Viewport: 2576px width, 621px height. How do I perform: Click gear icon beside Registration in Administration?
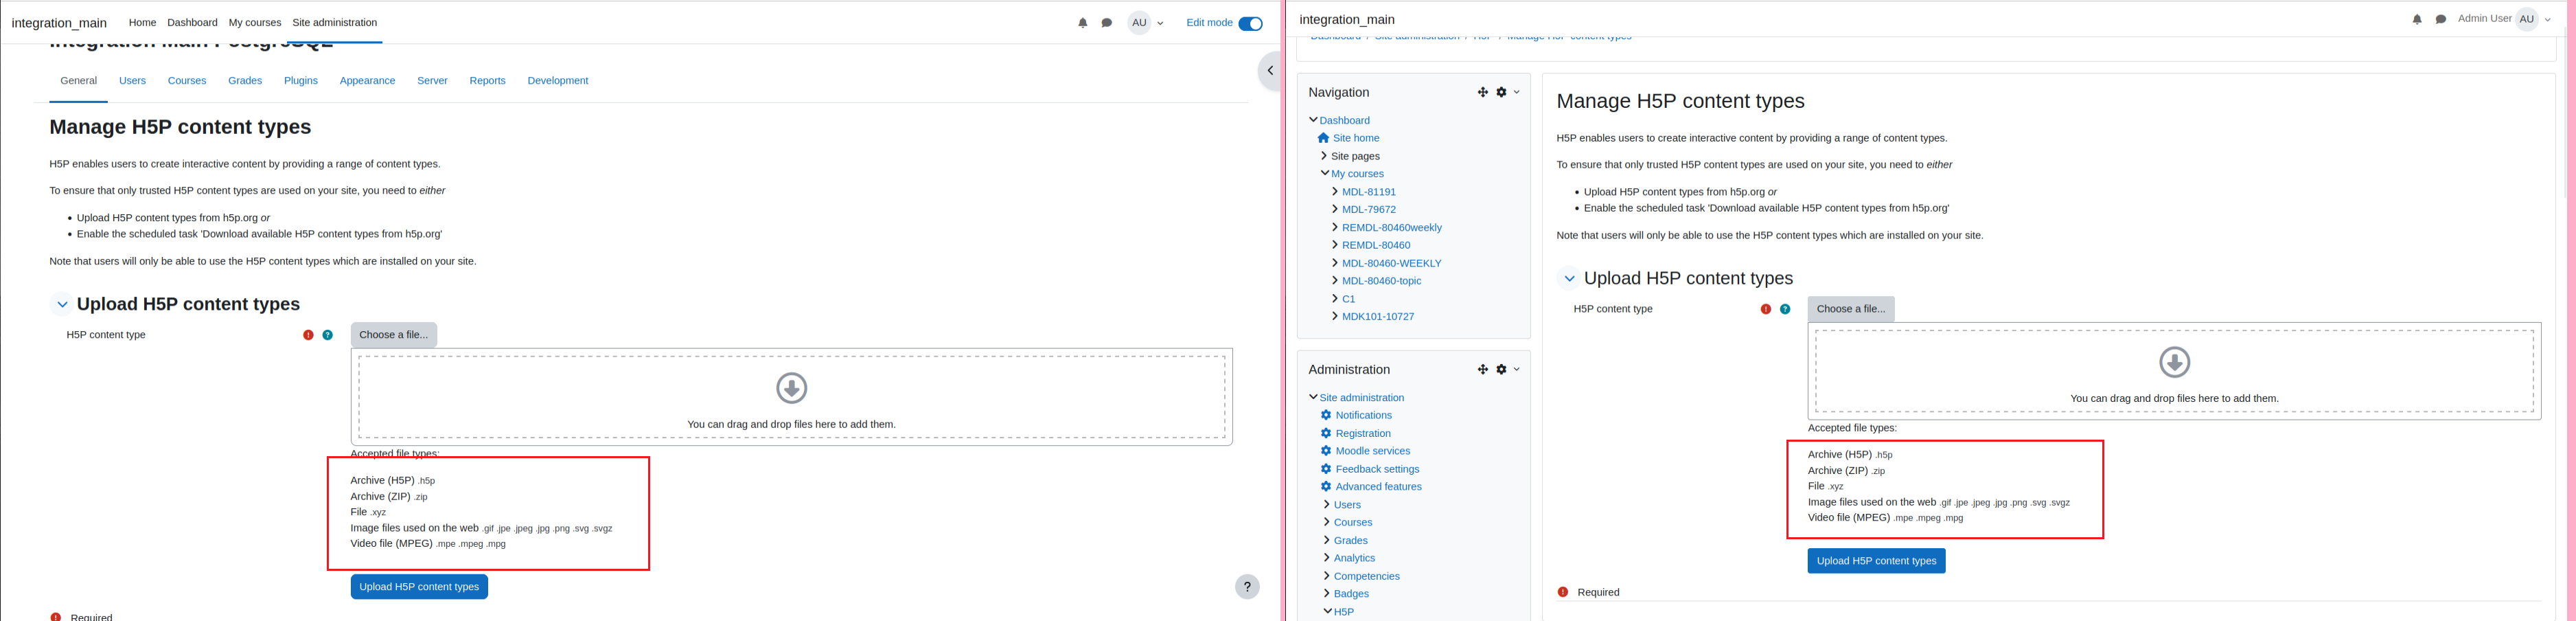[1325, 433]
